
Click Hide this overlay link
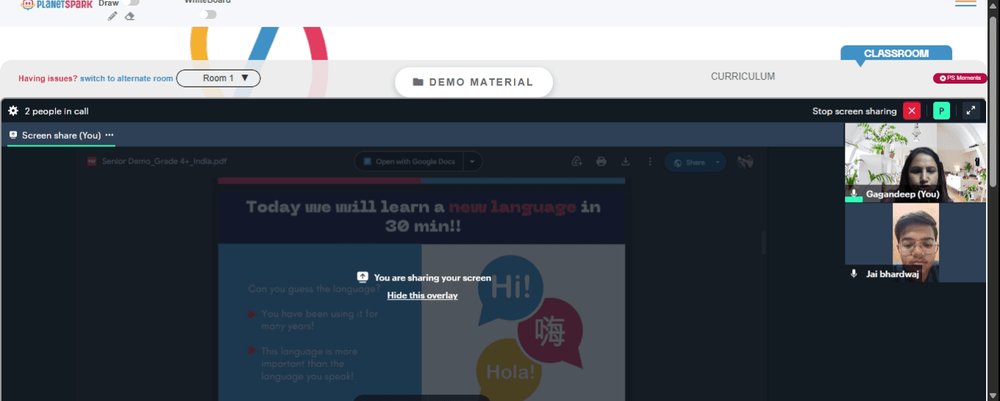(x=422, y=295)
